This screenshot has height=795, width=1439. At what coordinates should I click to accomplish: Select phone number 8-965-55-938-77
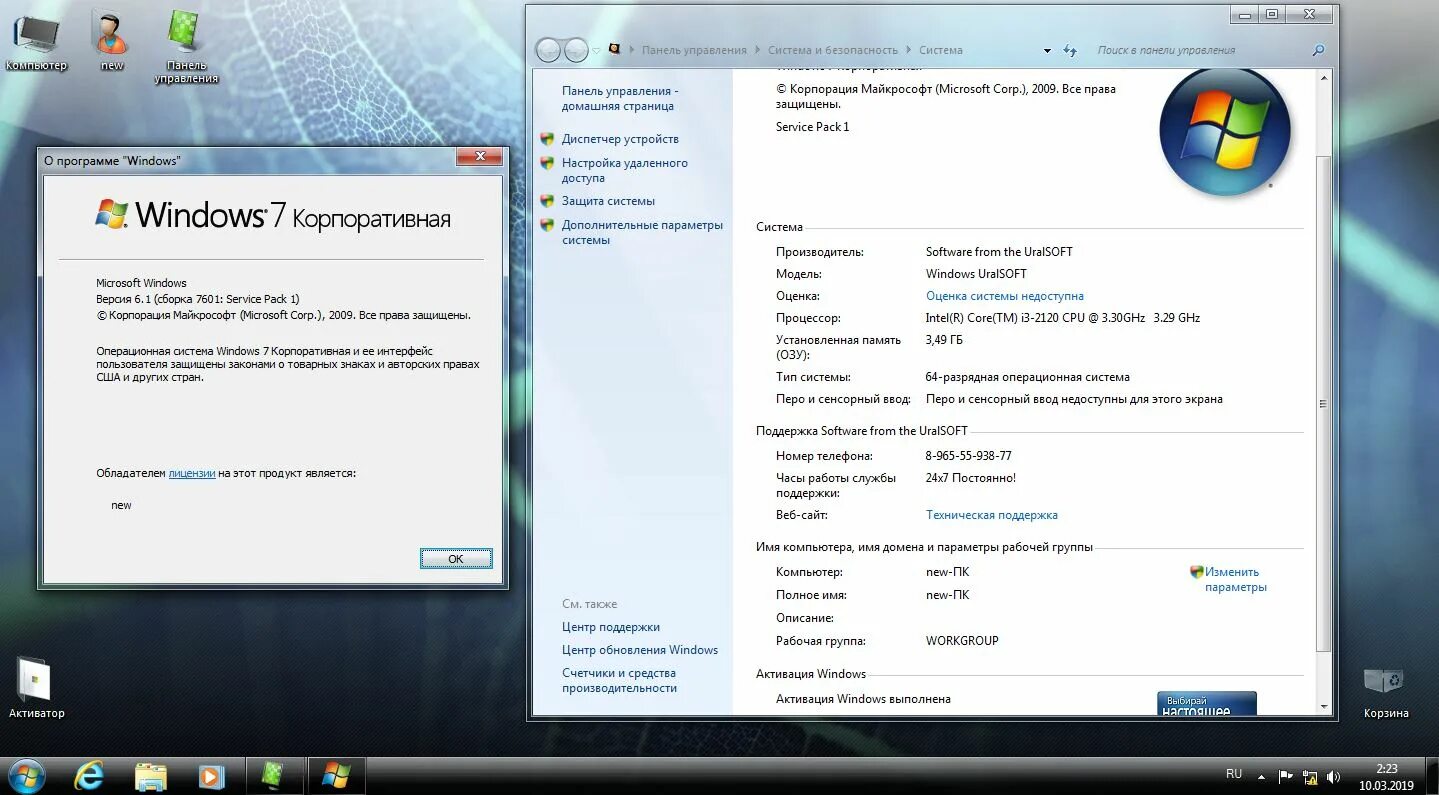969,456
